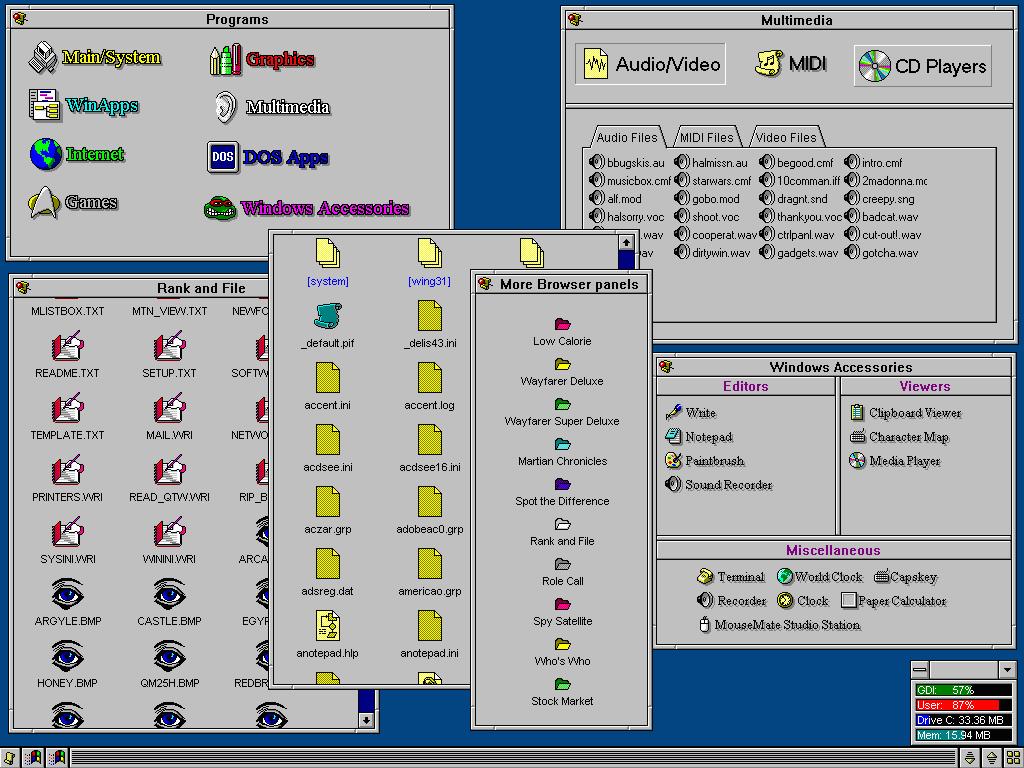
Task: Open More Browser panels window control menu
Action: click(485, 284)
